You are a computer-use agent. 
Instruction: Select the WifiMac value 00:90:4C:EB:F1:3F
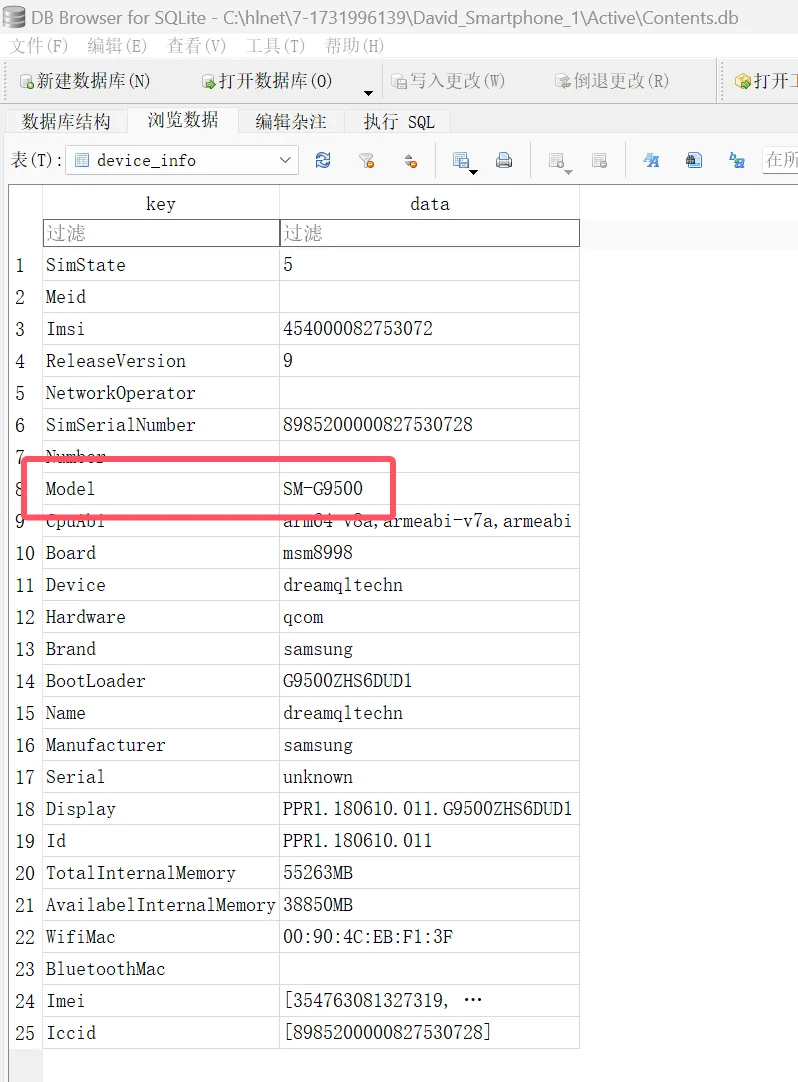coord(429,937)
